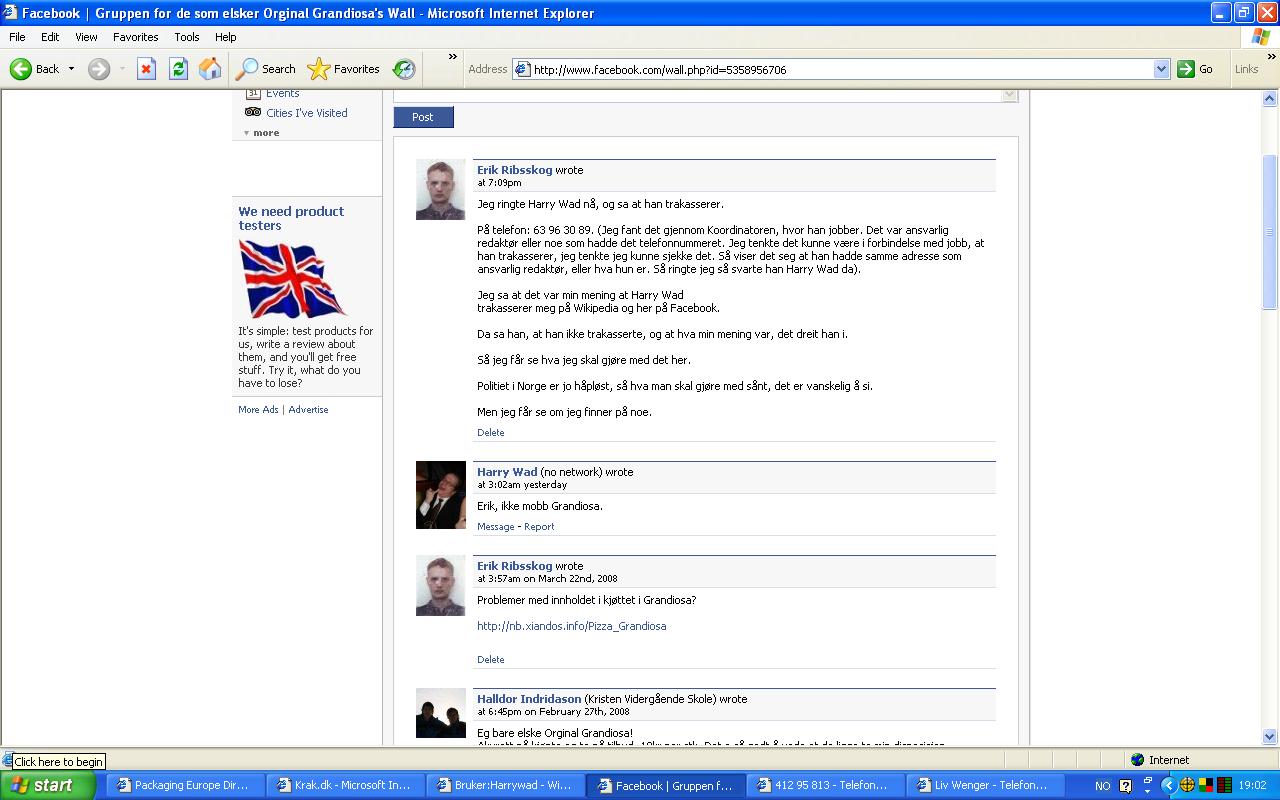Stop page loading with the red X icon
This screenshot has height=800, width=1280.
point(146,69)
